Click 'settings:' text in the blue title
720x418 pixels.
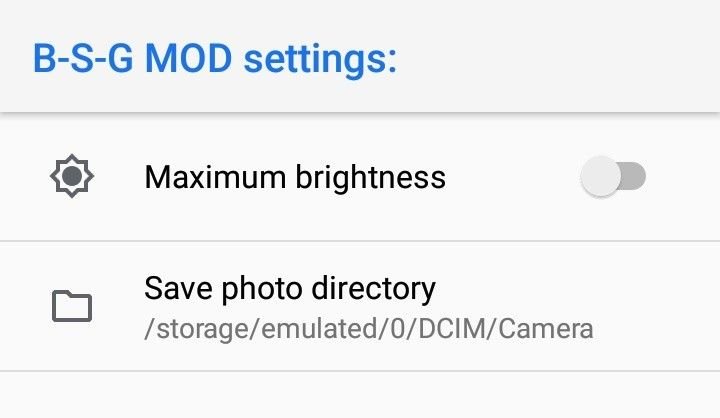(x=320, y=60)
